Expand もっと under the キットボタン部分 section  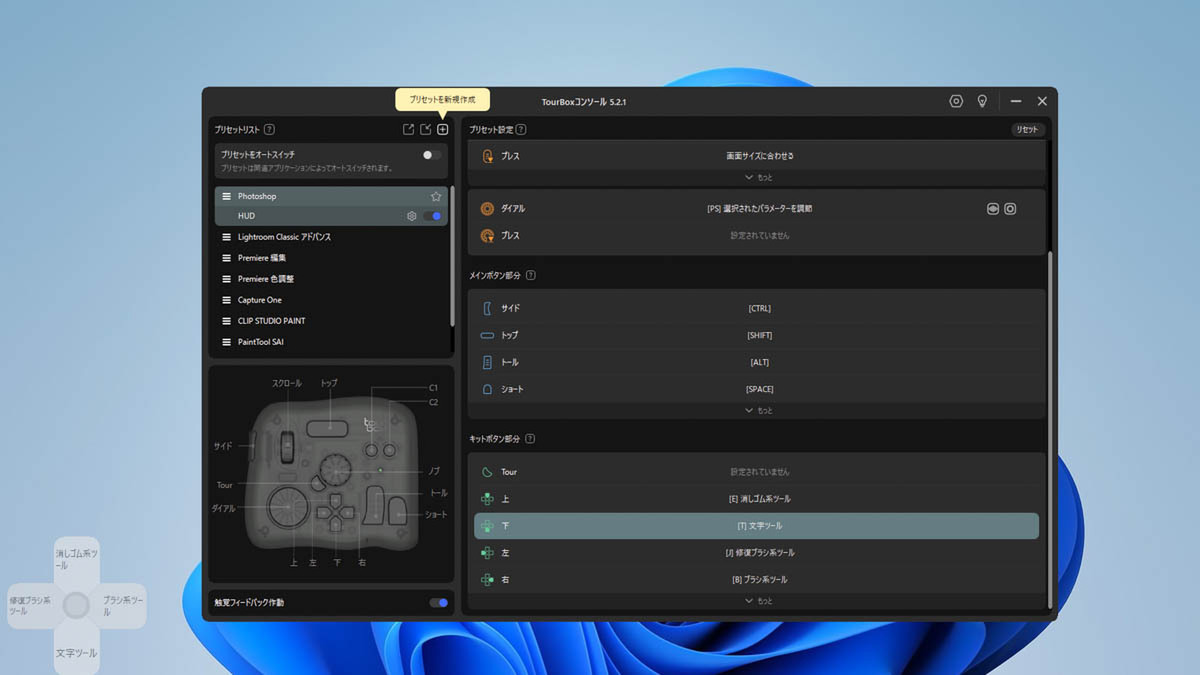tap(758, 601)
